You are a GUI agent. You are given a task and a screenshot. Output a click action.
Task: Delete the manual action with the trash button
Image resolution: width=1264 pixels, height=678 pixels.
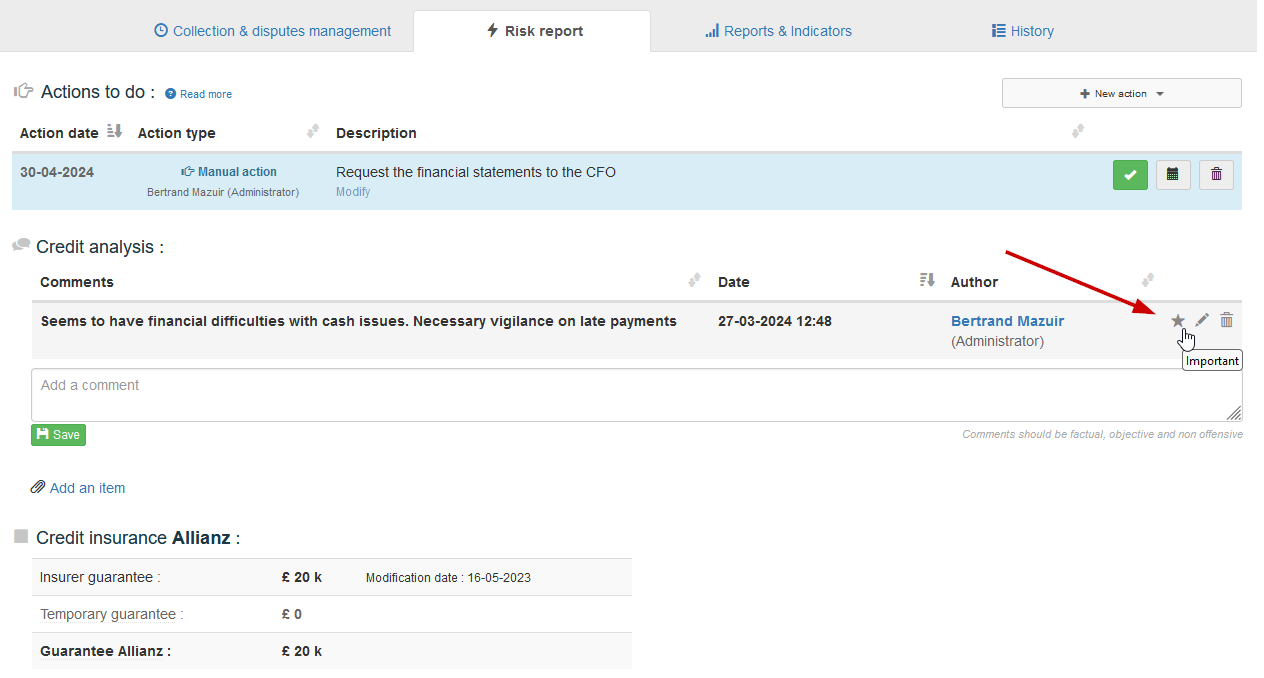1216,174
